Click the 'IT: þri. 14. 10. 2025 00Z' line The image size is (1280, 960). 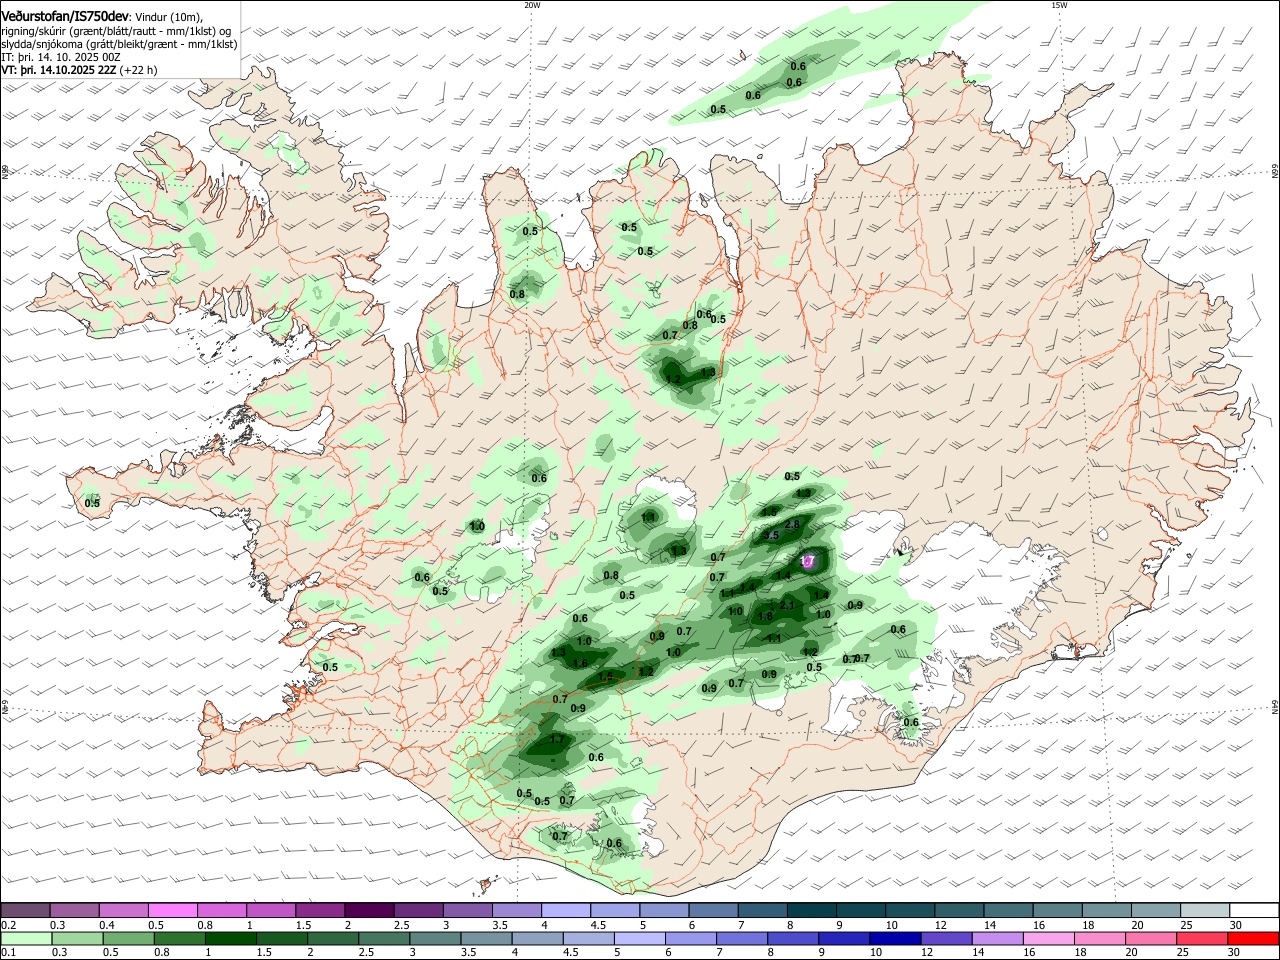click(61, 57)
